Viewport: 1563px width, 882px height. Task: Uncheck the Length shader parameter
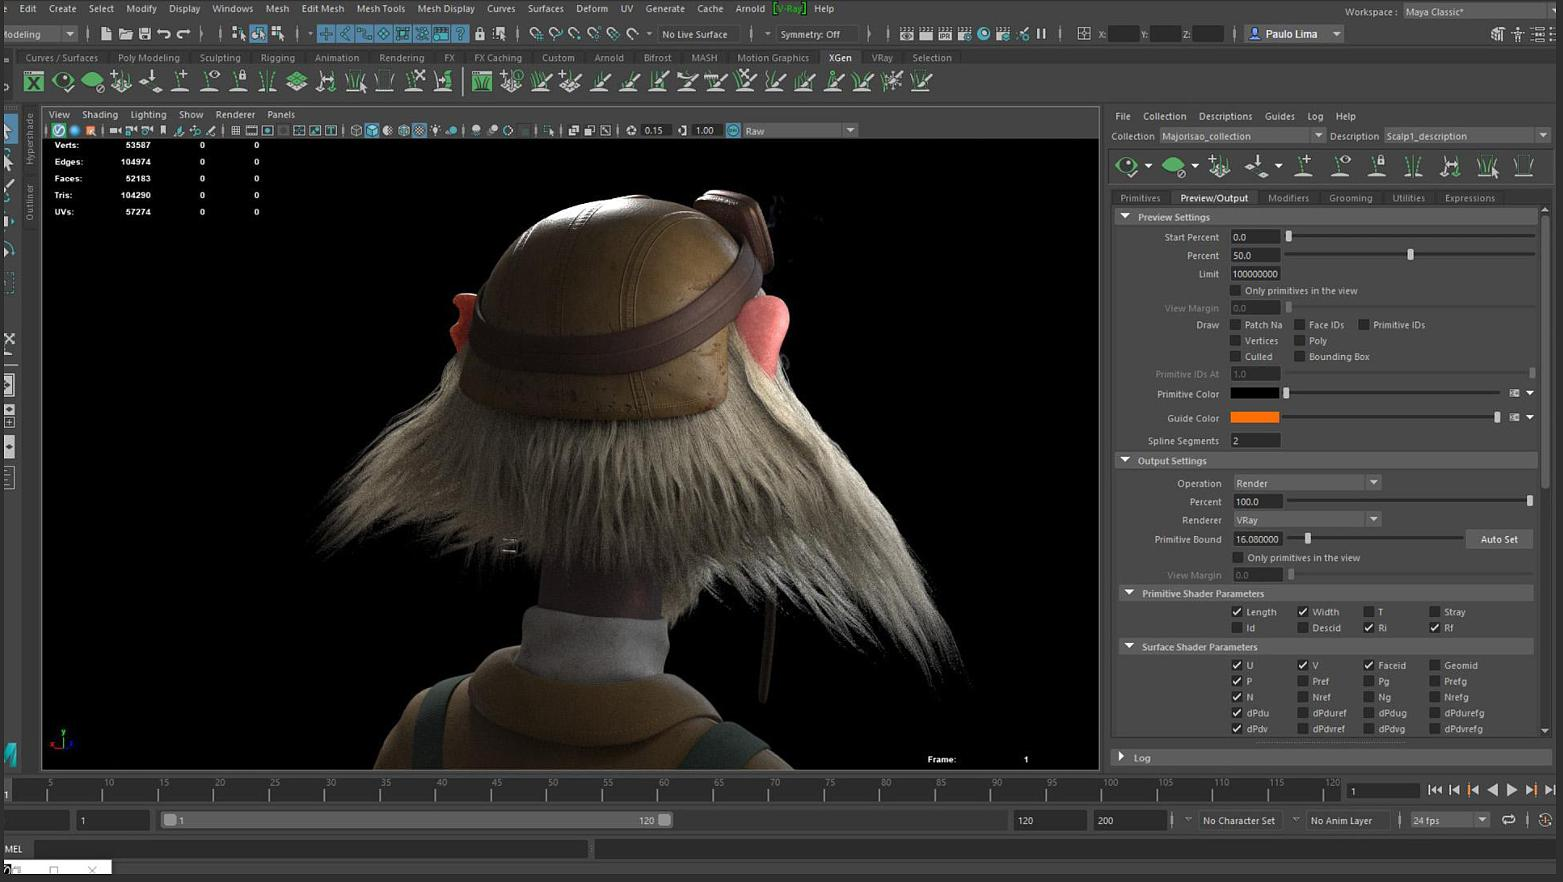[x=1237, y=612]
